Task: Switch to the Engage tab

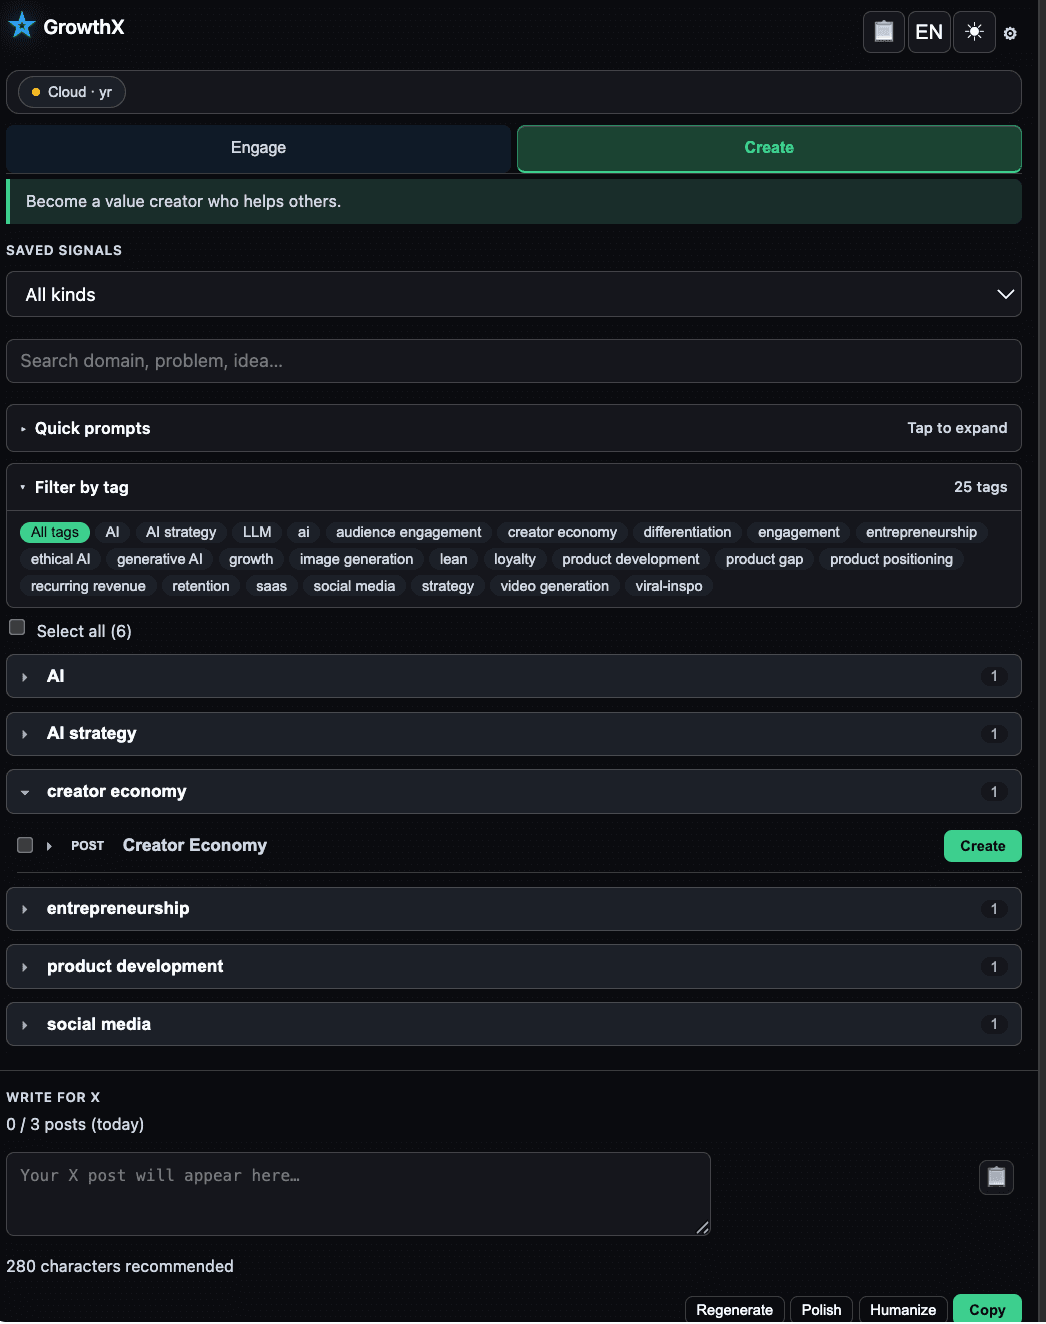Action: [x=258, y=148]
